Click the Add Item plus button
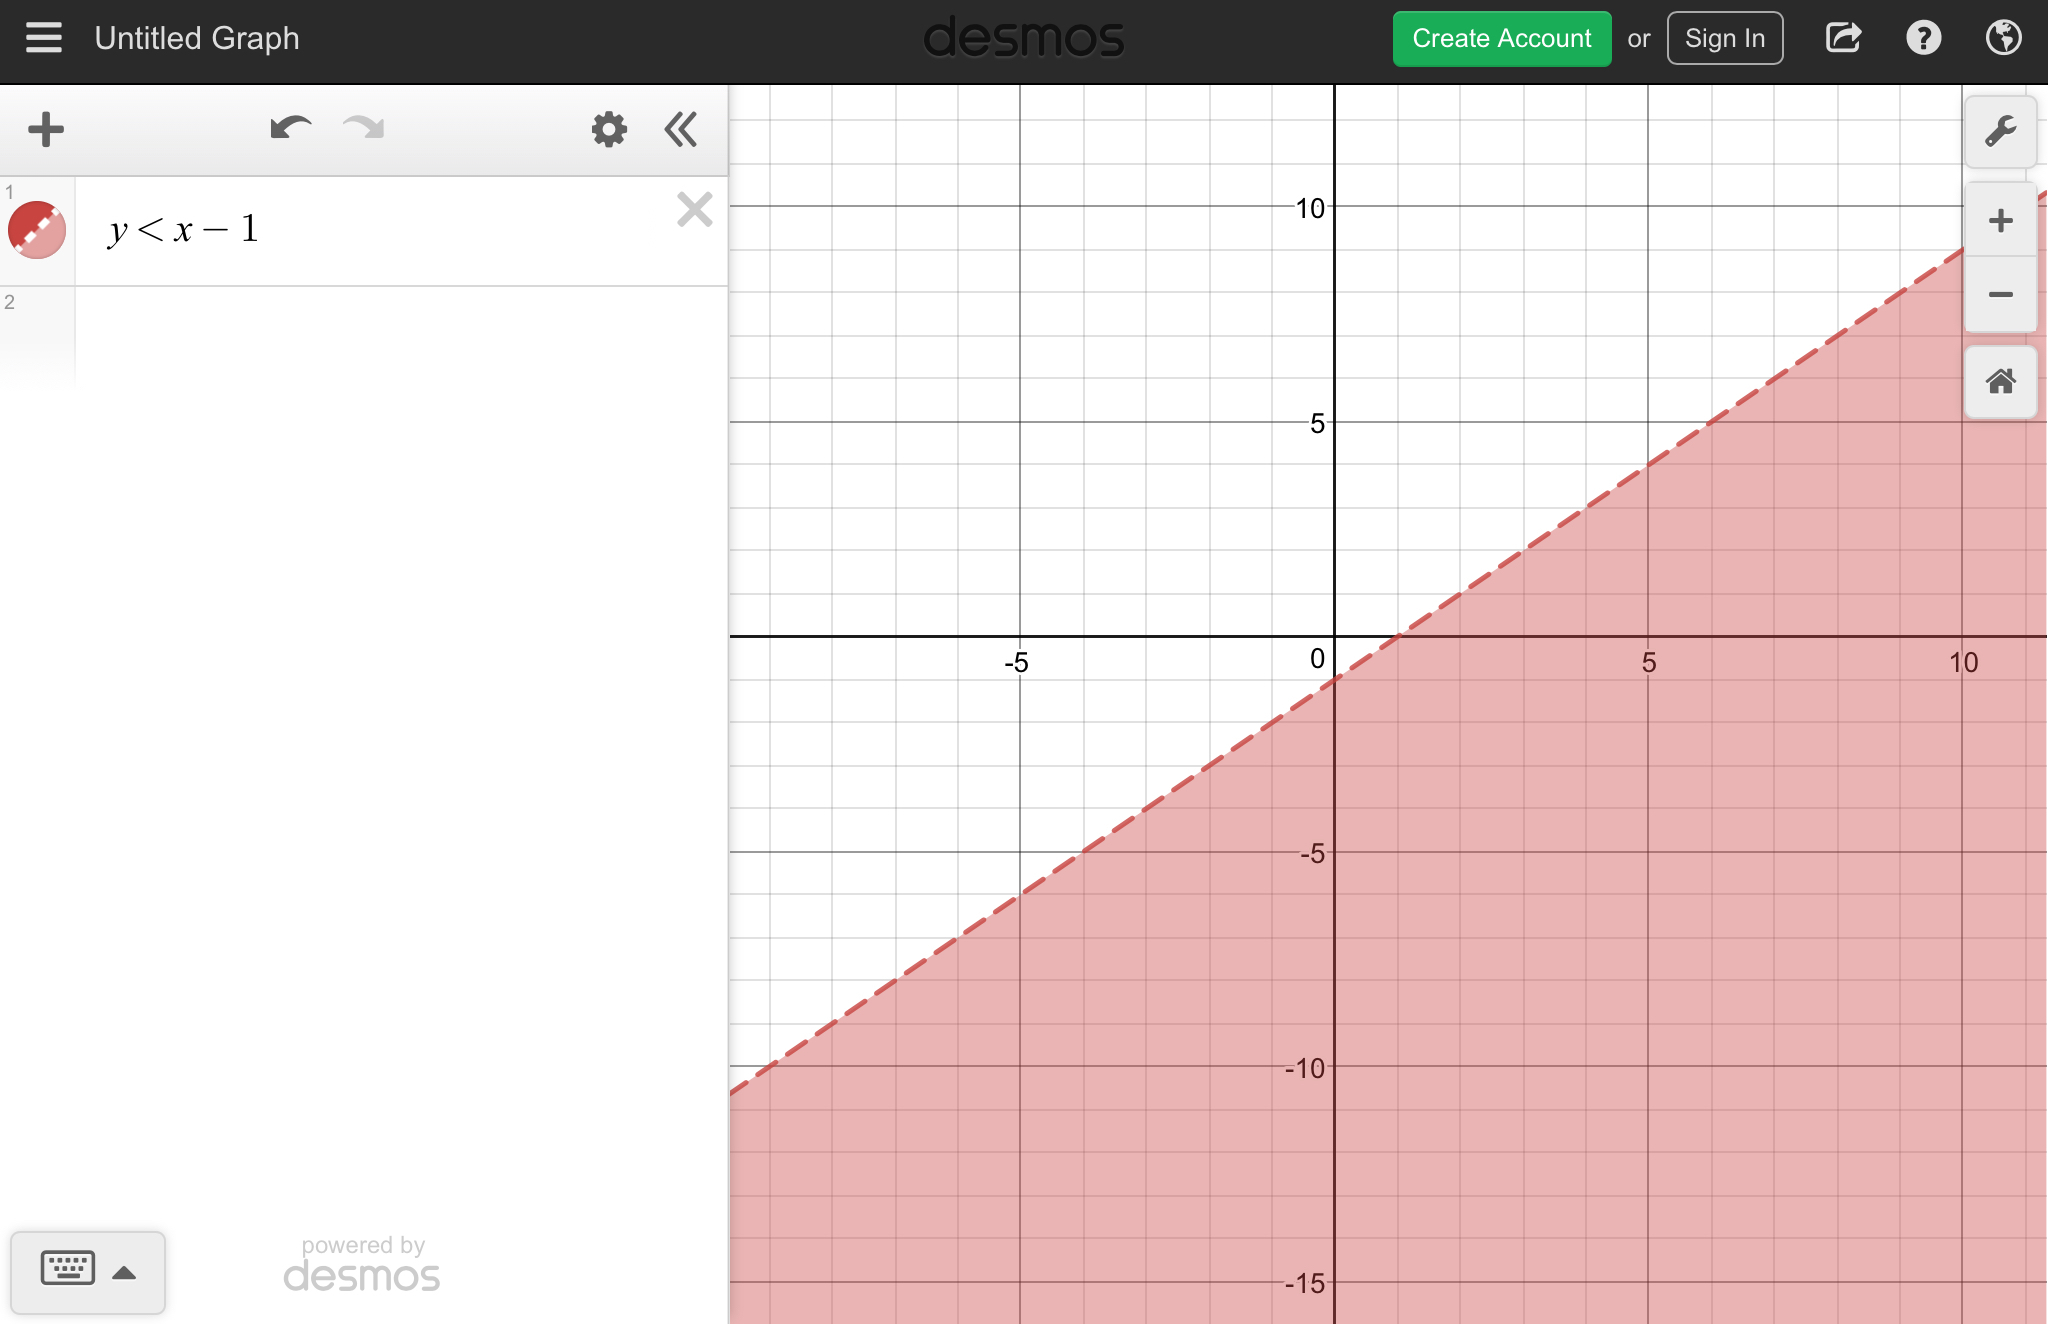The height and width of the screenshot is (1324, 2048). pos(46,130)
